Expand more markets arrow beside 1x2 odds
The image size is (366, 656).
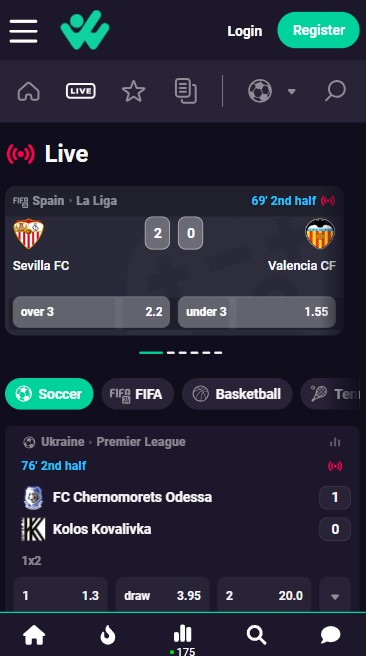pos(335,595)
